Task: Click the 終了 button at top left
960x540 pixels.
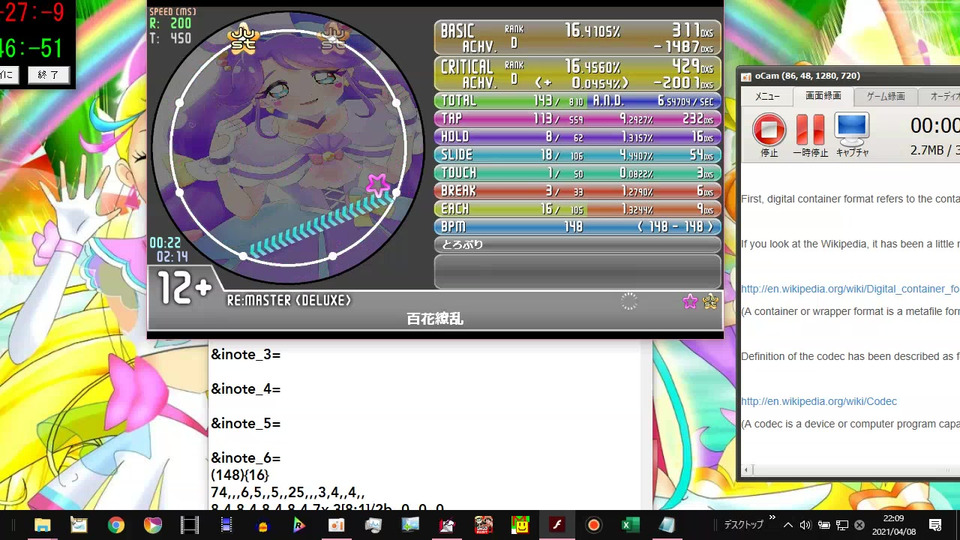Action: 48,75
